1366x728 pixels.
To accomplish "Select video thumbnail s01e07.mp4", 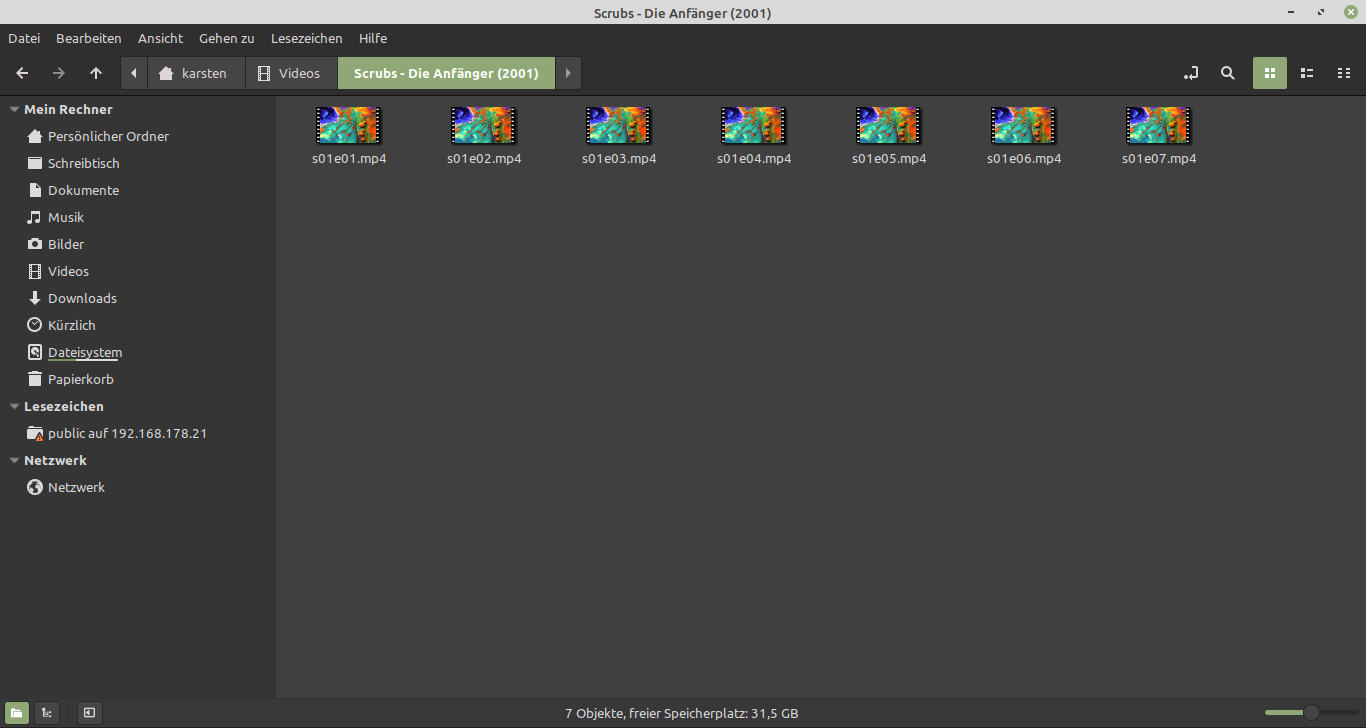I will pos(1159,126).
